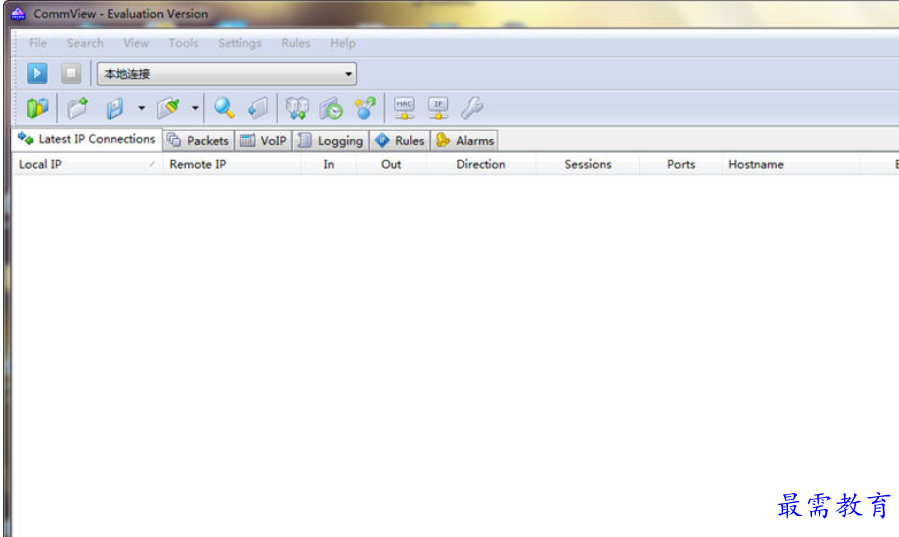
Task: Select the Alarms tab
Action: coord(465,141)
